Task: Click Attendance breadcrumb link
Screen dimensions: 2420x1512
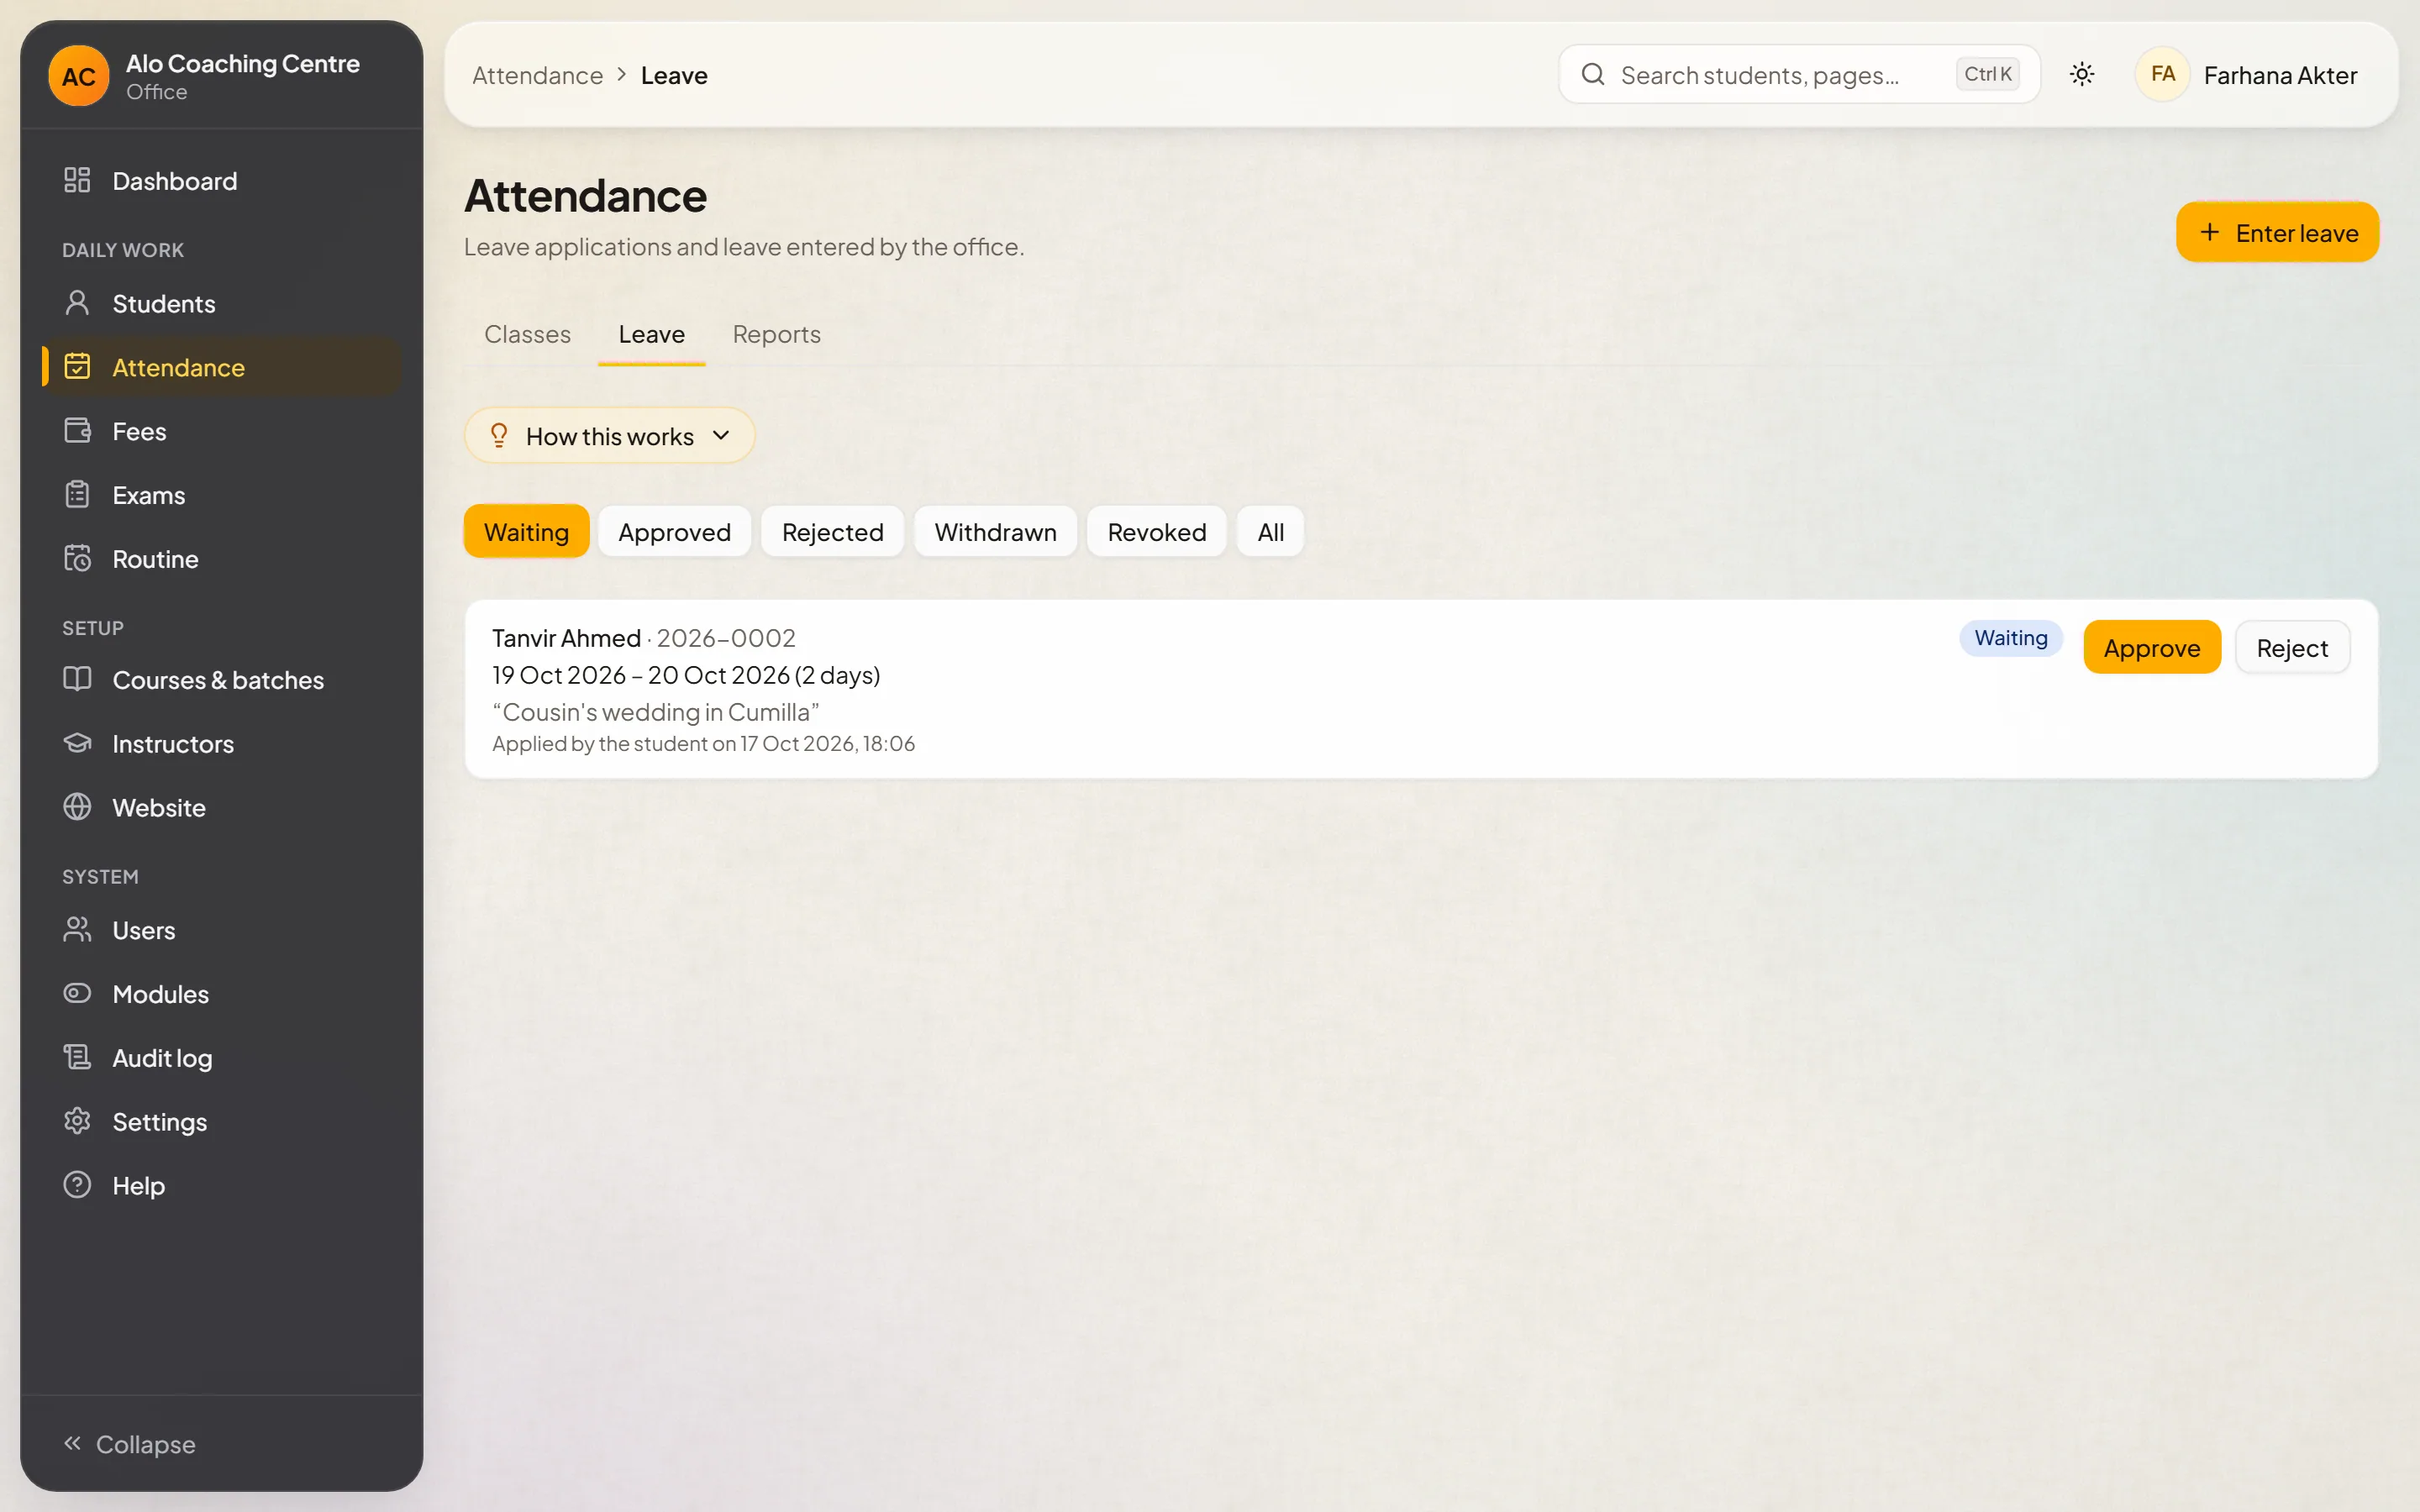Action: click(x=537, y=75)
